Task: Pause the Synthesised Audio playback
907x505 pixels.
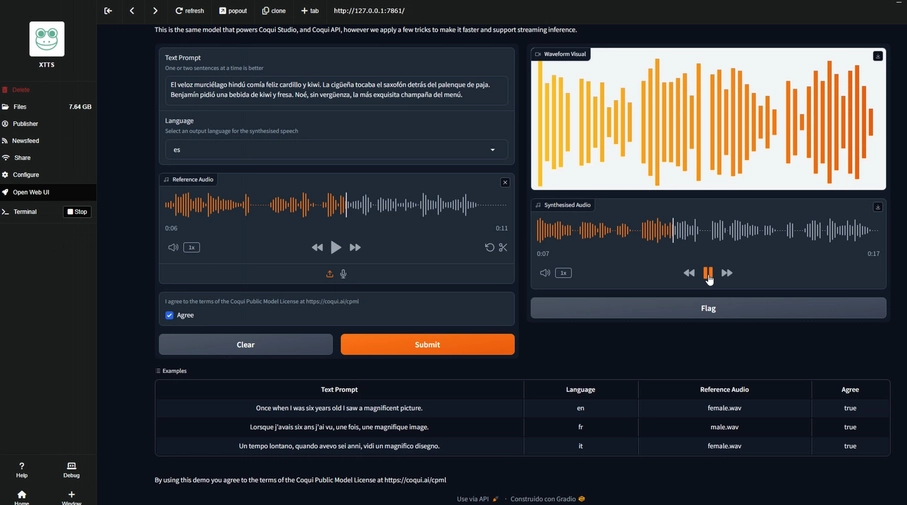Action: tap(708, 272)
